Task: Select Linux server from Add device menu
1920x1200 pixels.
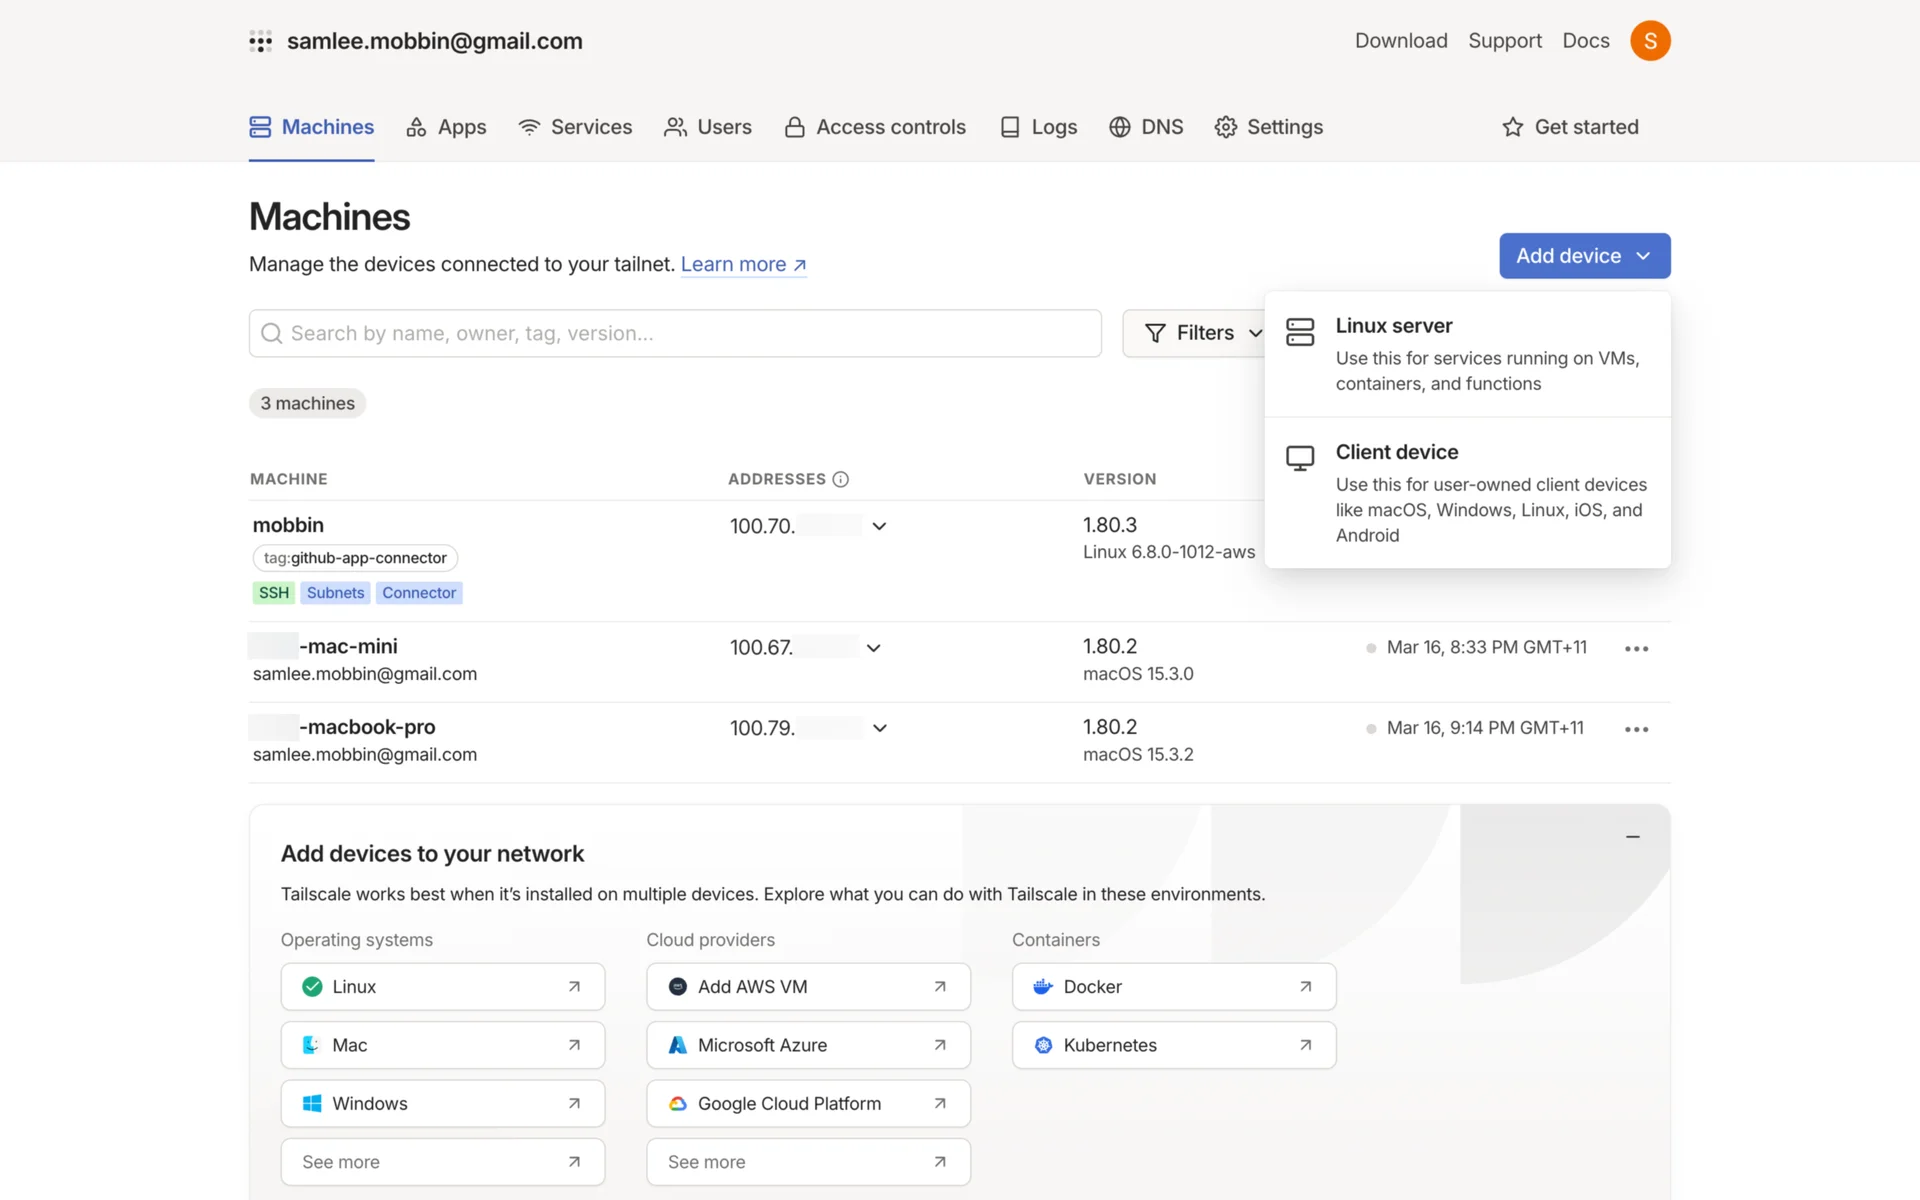Action: 1467,354
